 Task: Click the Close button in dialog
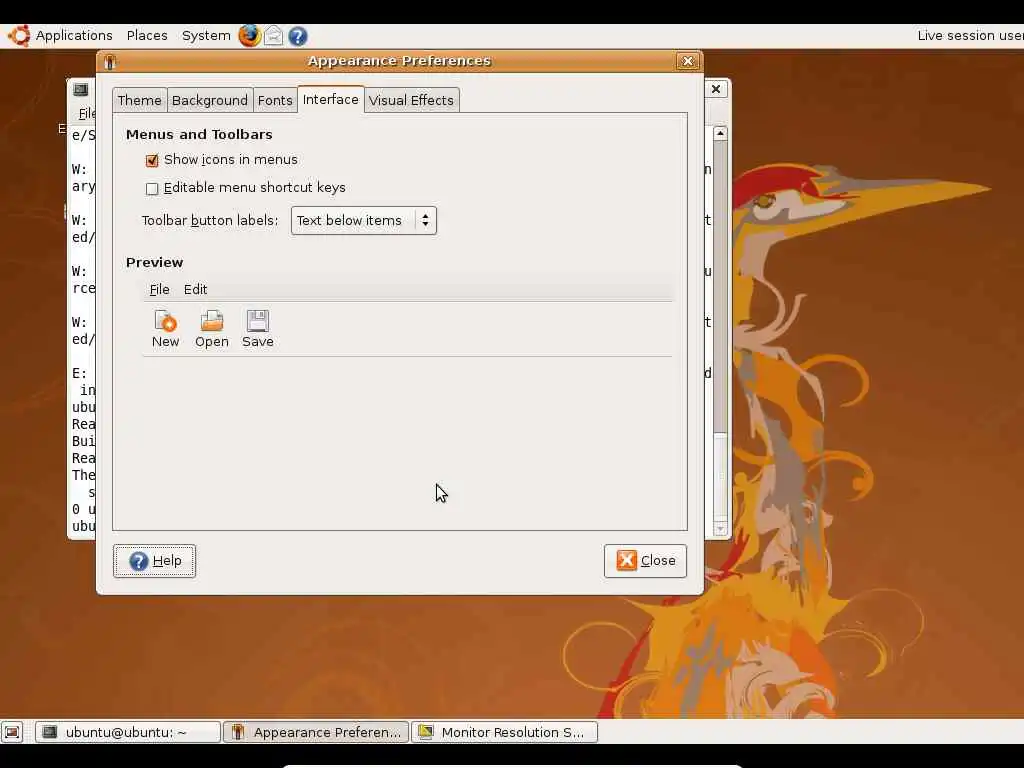tap(645, 561)
